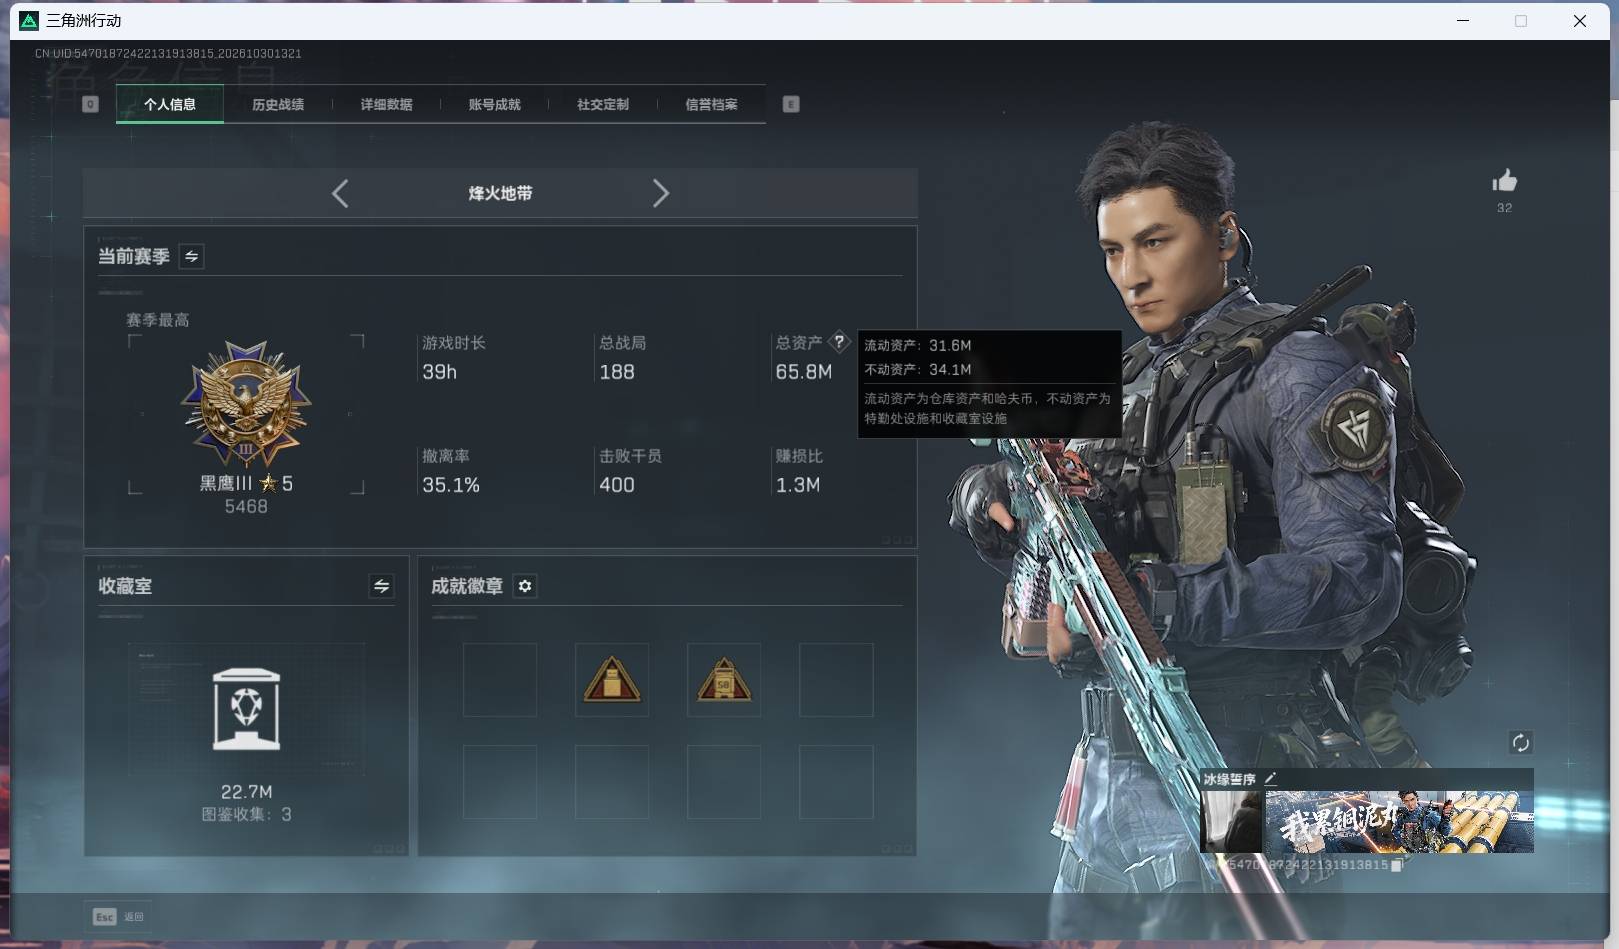Click the Q key hint left of the tabs
Screen dimensions: 1619x949
pos(90,104)
